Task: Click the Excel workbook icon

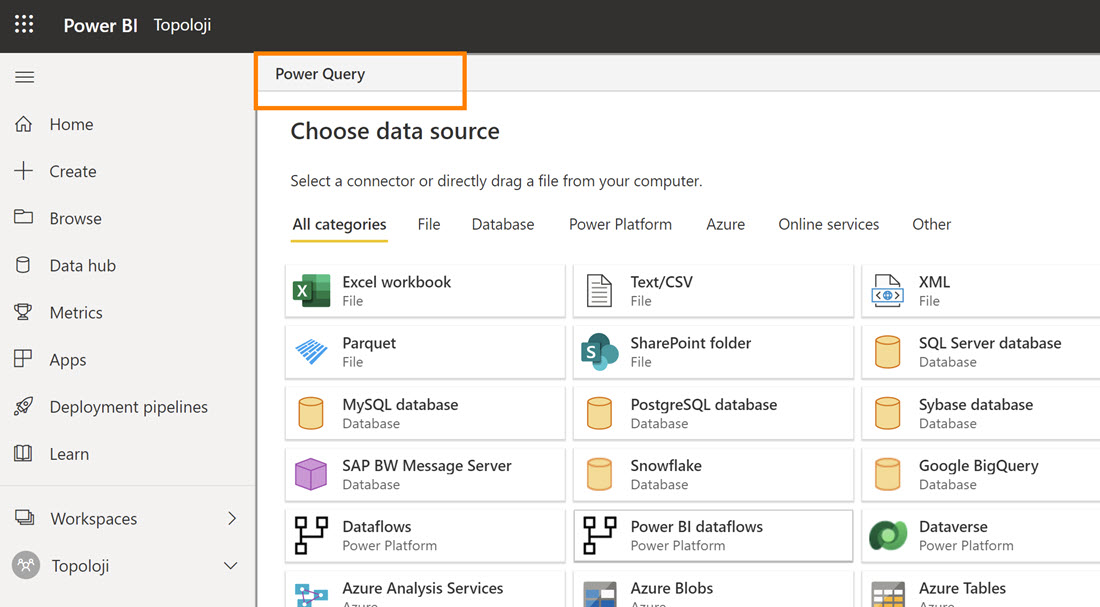Action: pos(311,291)
